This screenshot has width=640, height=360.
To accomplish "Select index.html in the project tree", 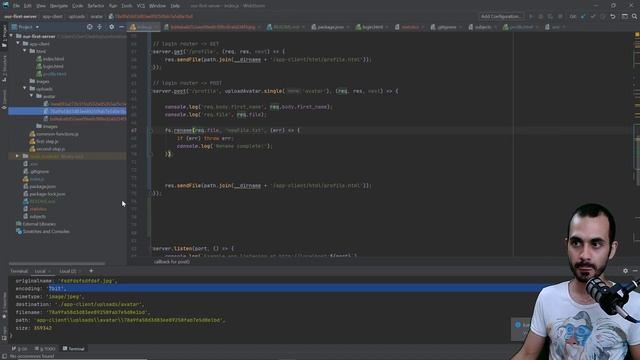I will point(53,59).
